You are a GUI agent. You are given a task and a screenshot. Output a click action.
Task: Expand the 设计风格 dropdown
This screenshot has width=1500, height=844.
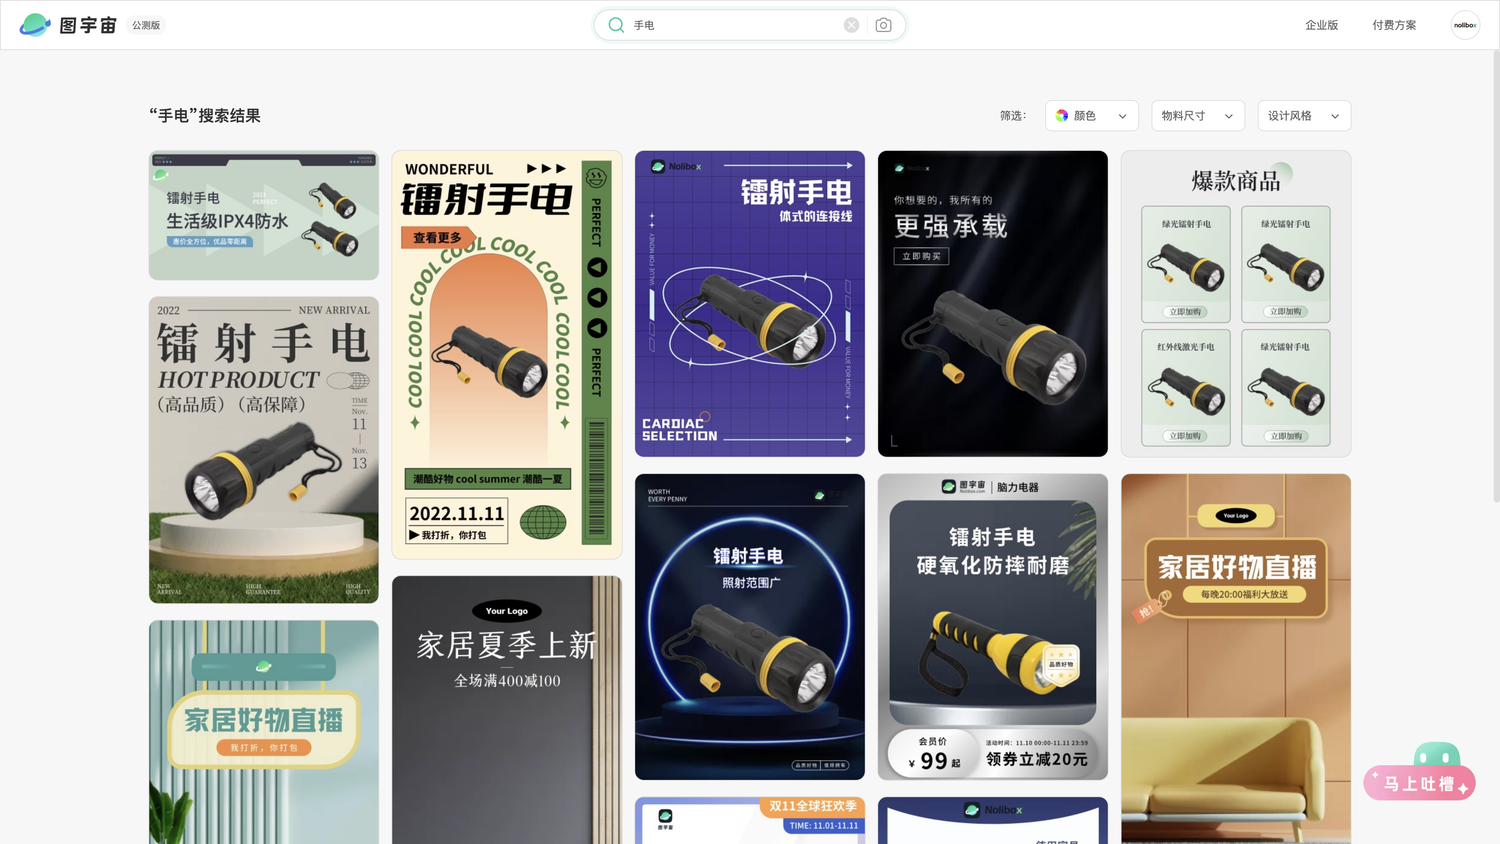(1304, 116)
